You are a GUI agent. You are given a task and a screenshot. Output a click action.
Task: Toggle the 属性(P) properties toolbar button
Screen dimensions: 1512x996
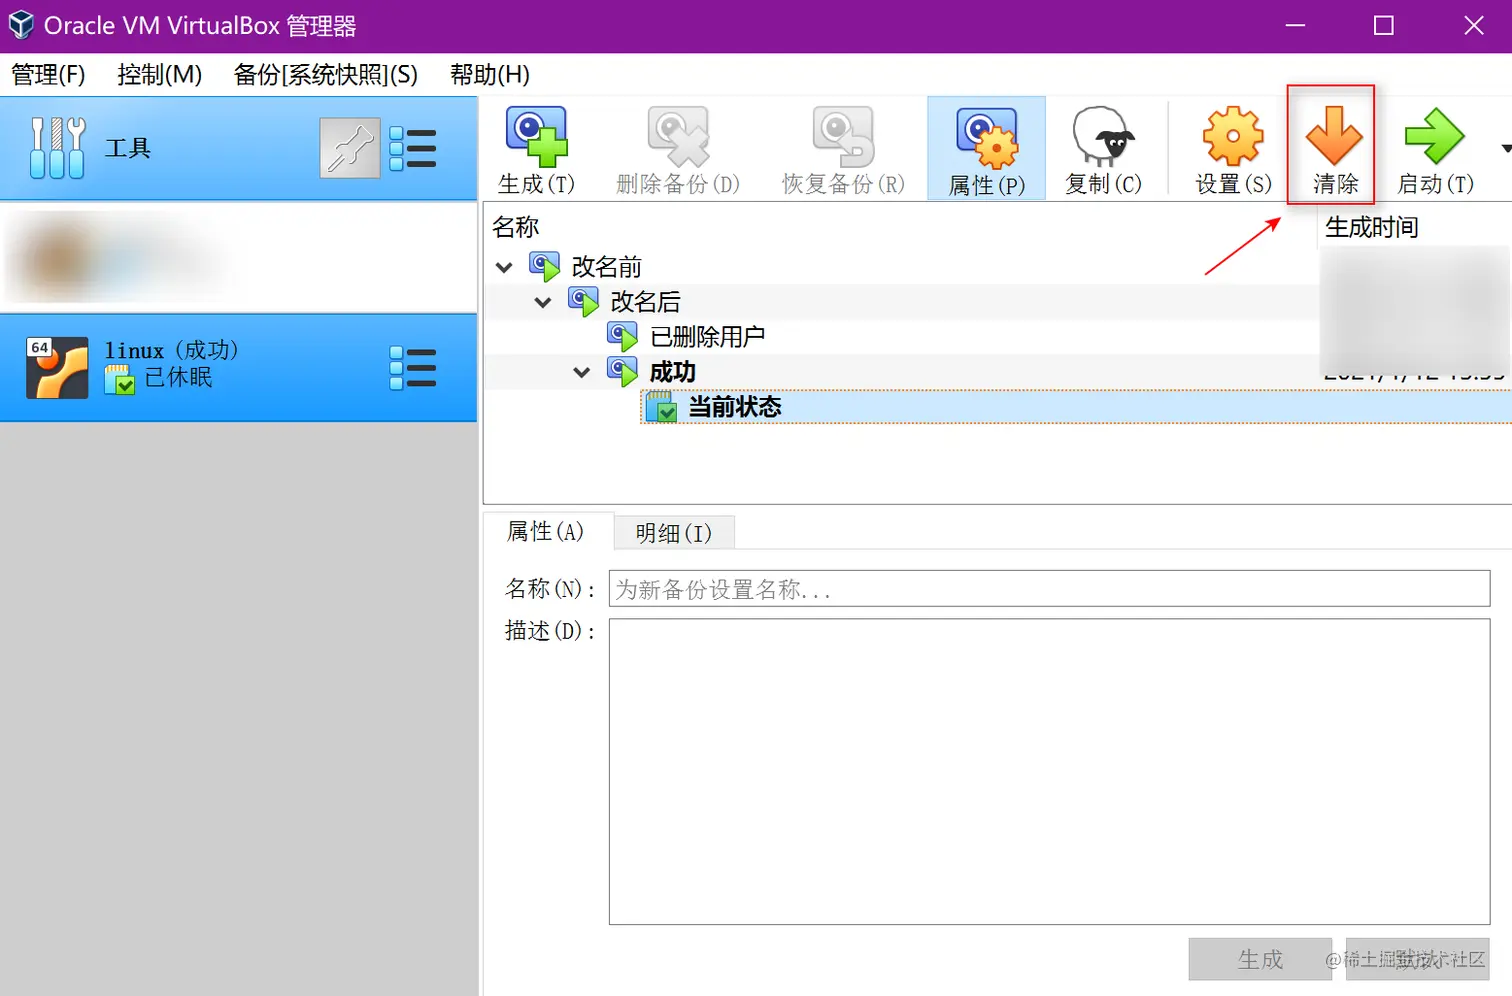click(986, 148)
